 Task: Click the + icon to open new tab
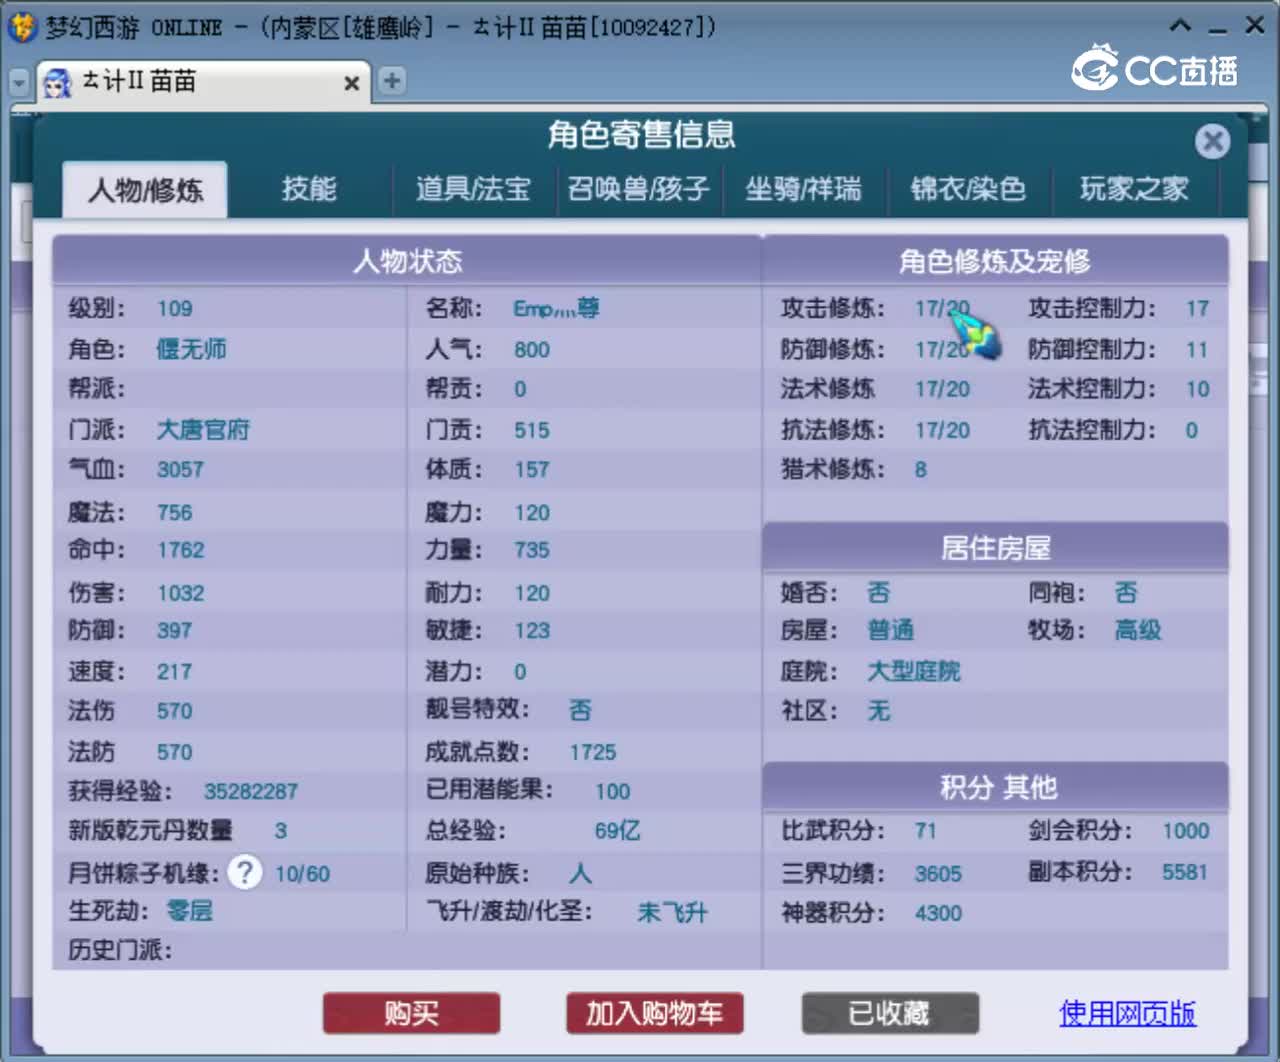[x=391, y=81]
